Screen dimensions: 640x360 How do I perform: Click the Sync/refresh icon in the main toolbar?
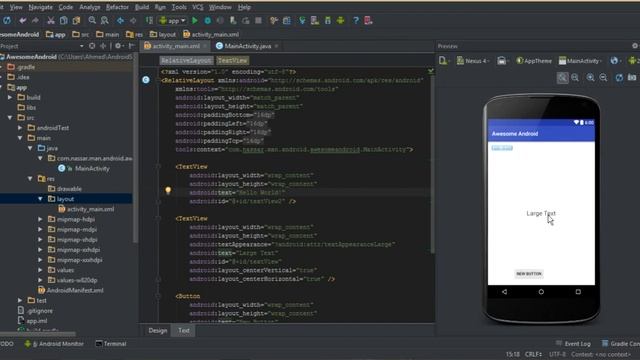coord(7,20)
